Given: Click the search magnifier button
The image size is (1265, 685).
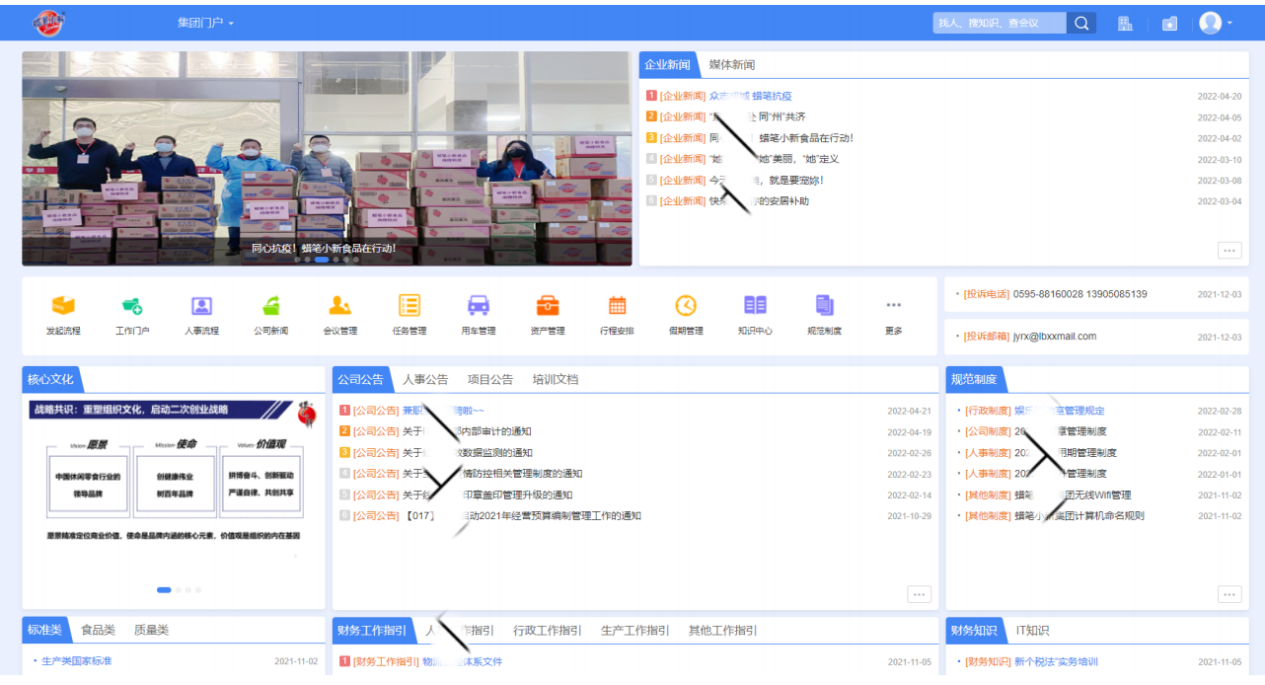Looking at the screenshot, I should 1081,23.
